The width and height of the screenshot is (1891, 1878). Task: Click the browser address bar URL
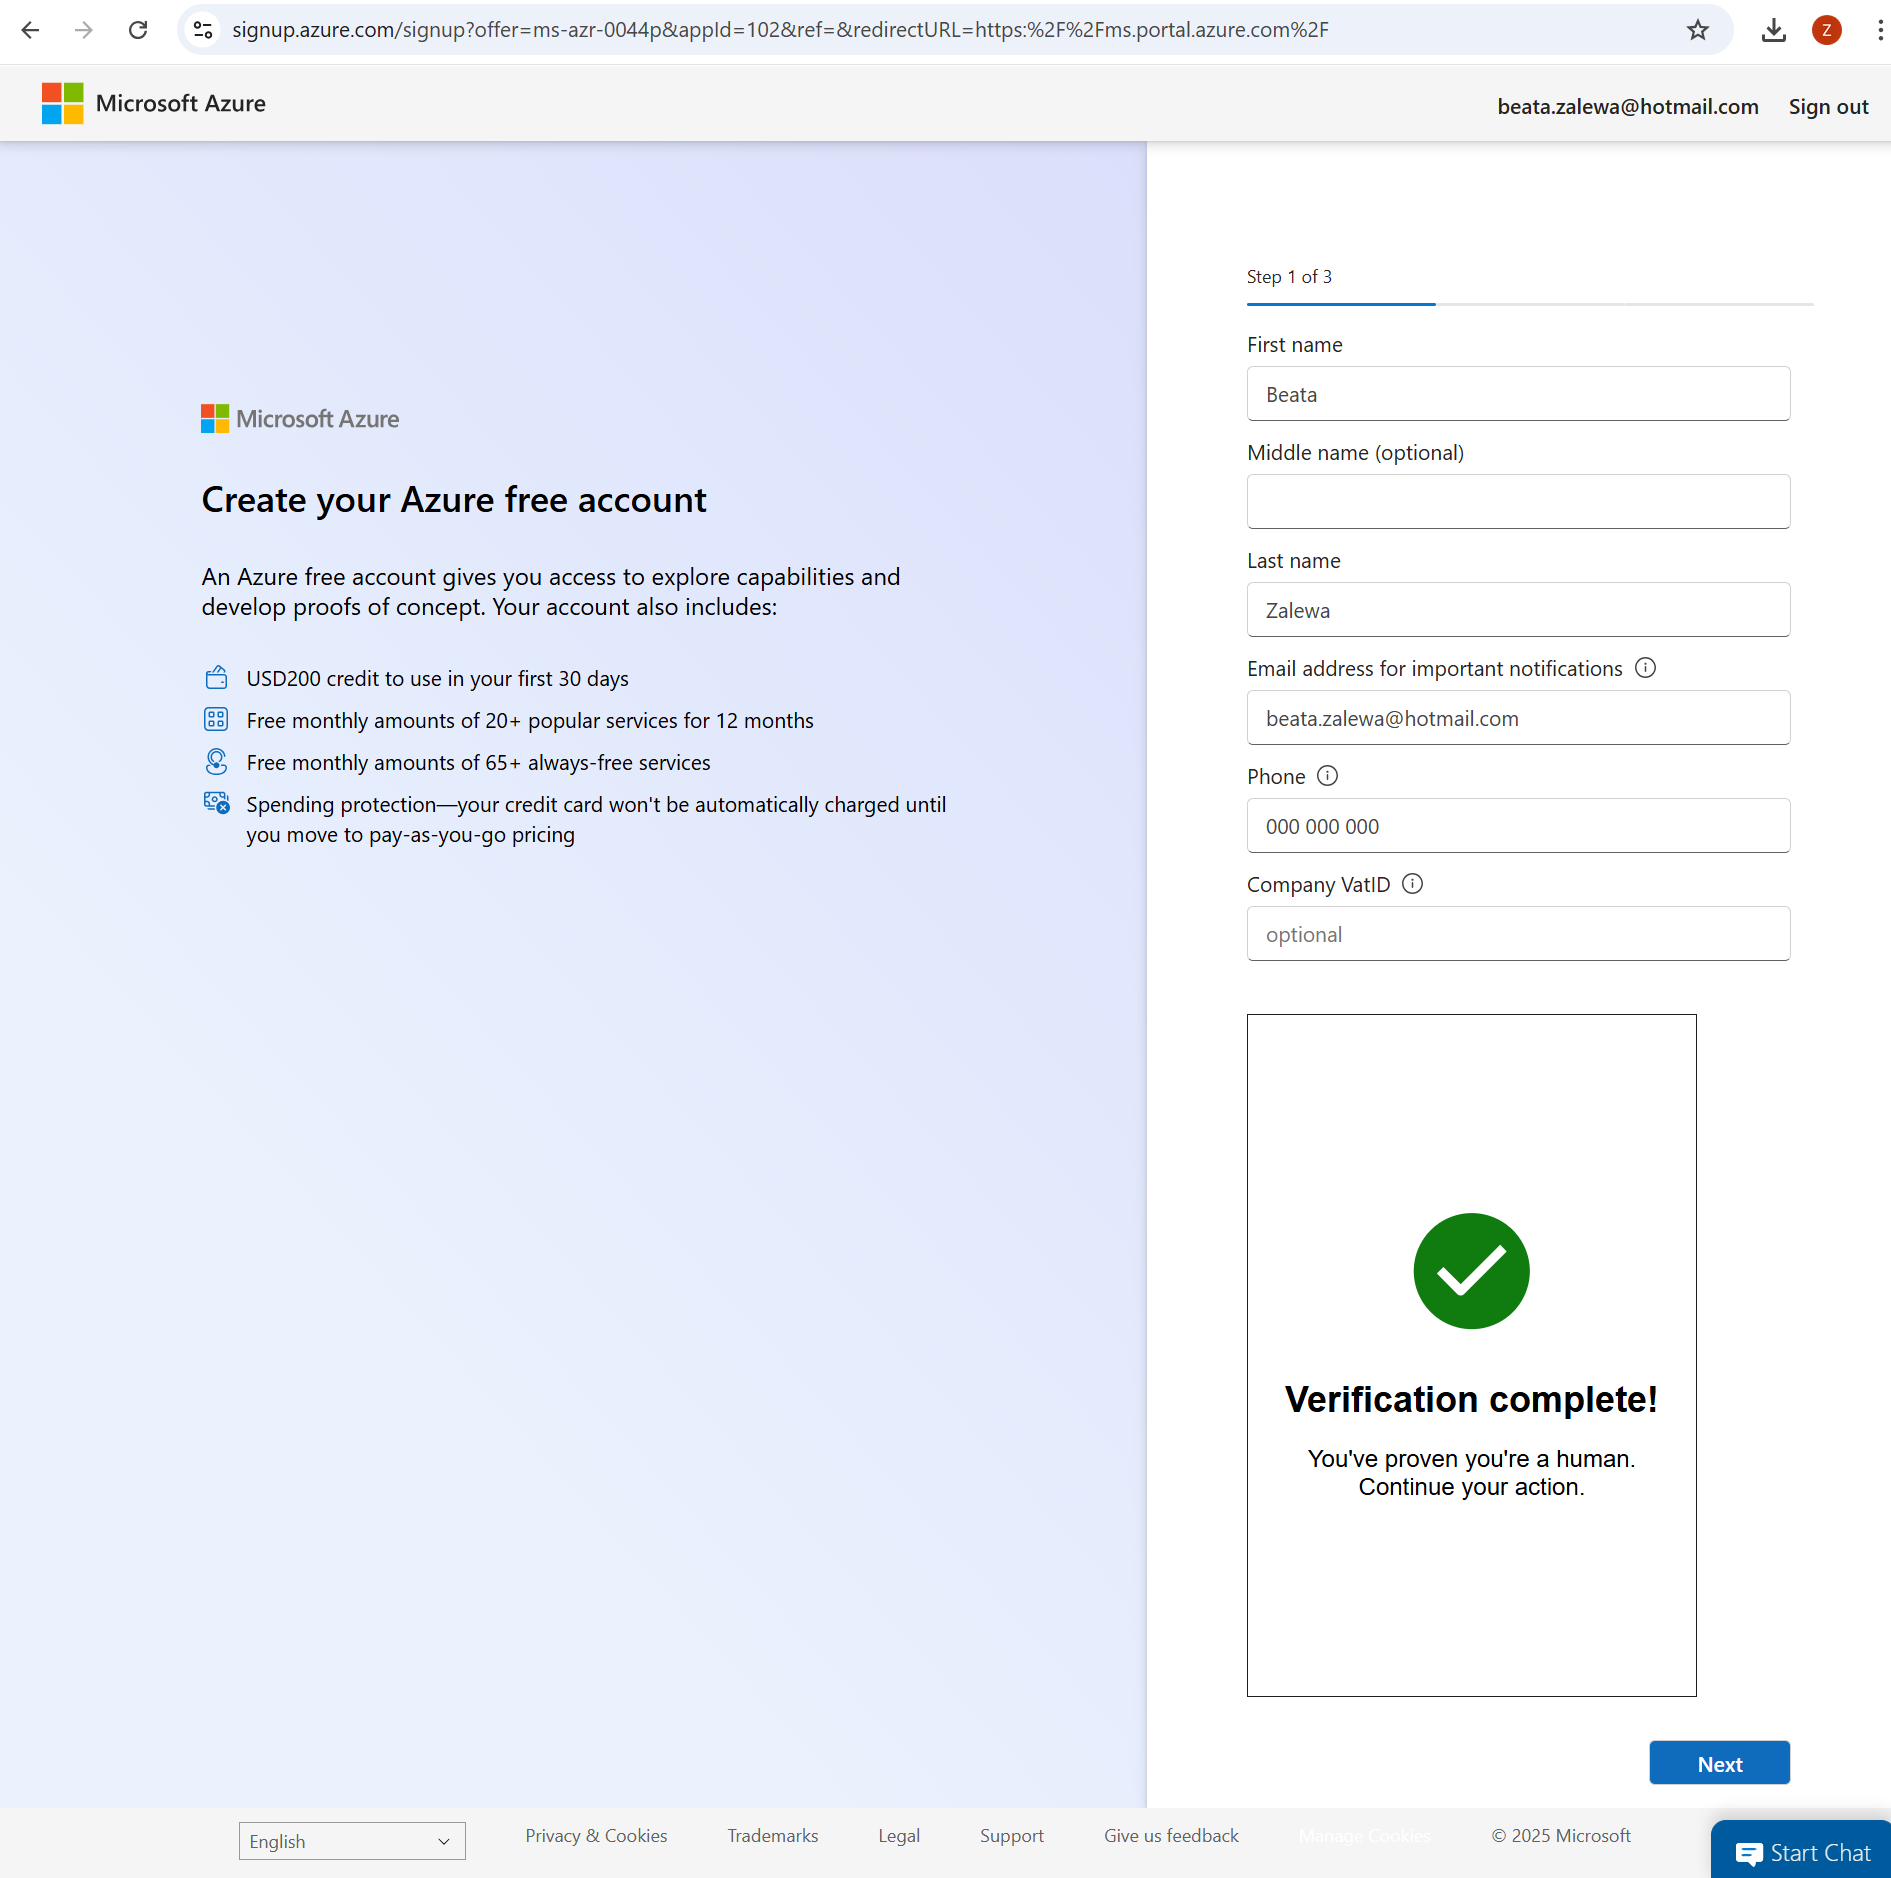click(x=780, y=30)
